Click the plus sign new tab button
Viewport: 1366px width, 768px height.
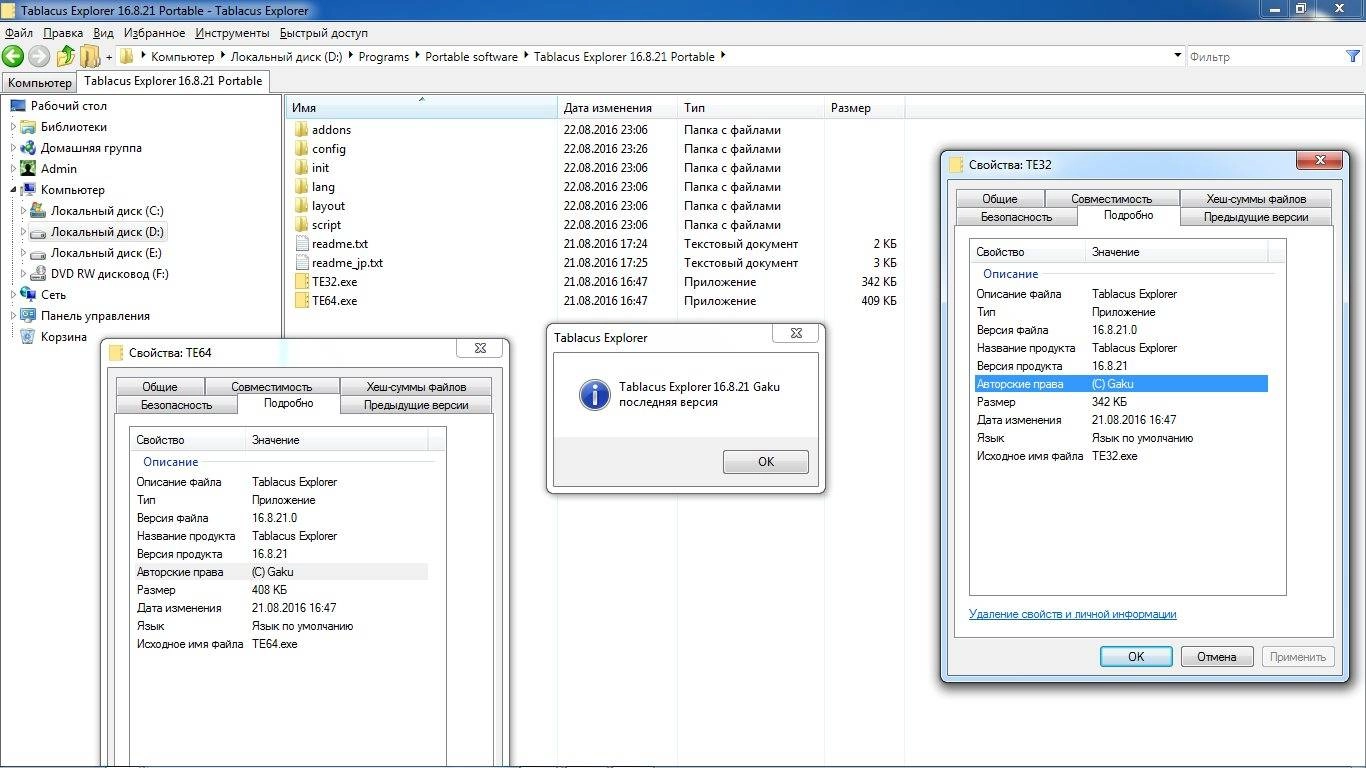coord(109,57)
